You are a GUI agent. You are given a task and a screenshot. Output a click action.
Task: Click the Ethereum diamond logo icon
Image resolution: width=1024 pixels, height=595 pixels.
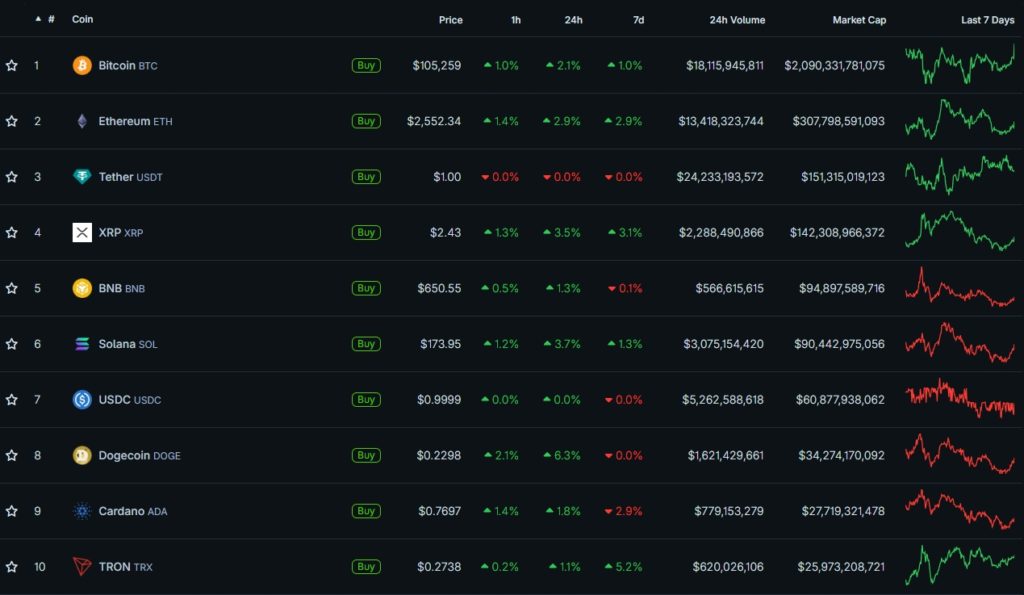click(x=82, y=121)
